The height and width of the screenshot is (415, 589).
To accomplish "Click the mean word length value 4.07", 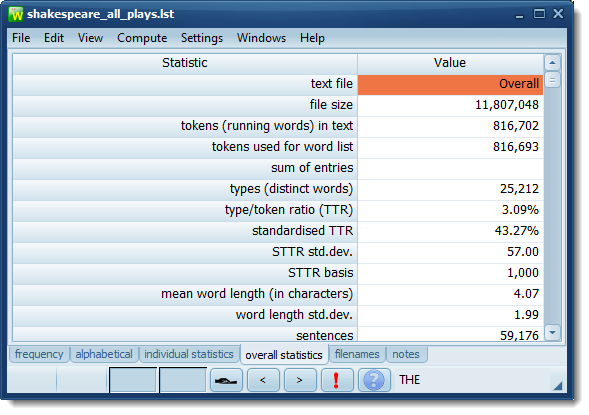I will pyautogui.click(x=526, y=294).
